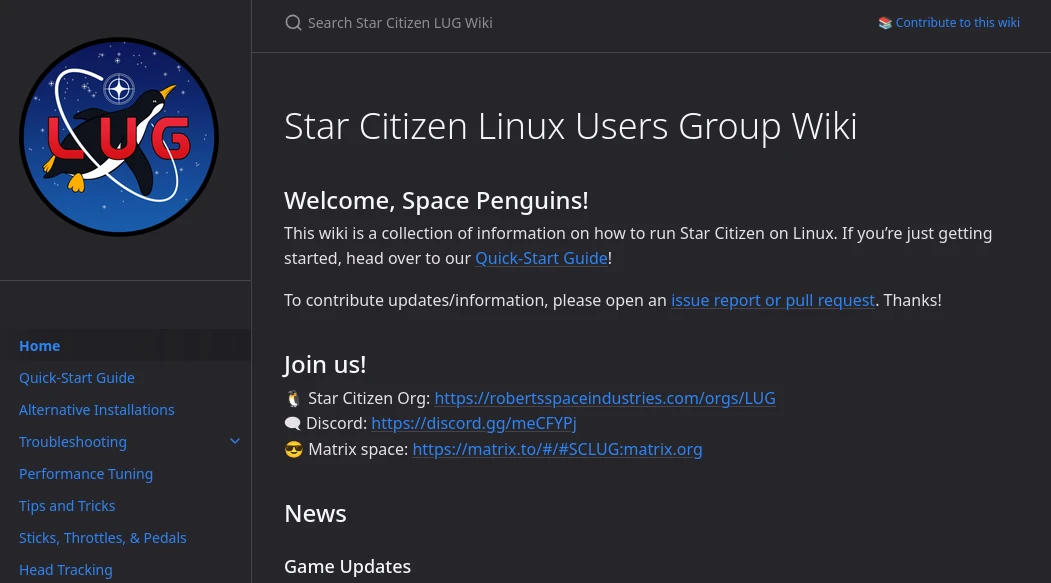Open the issue report or pull request link

(x=773, y=300)
